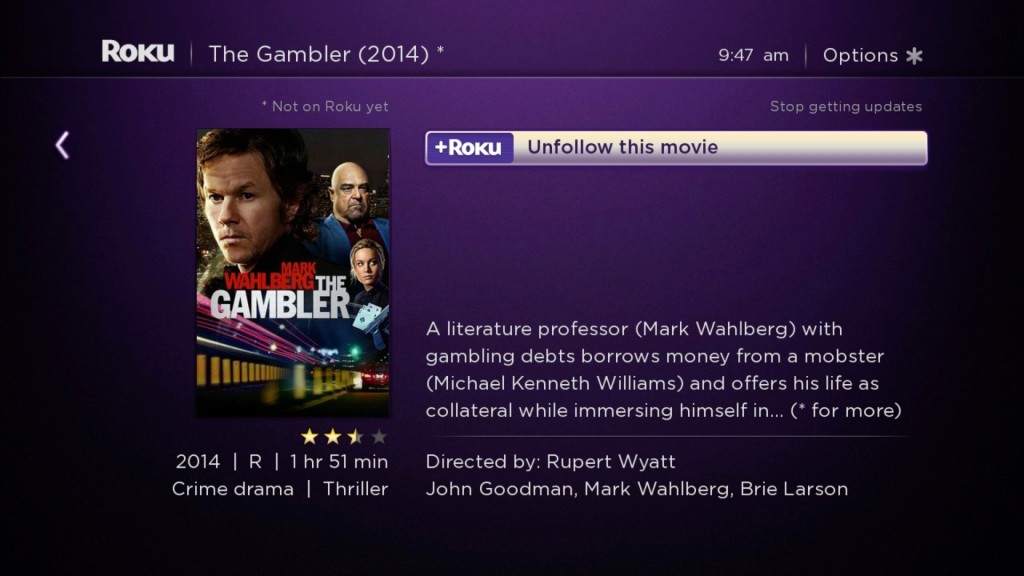Click the Roku logo in the header
This screenshot has height=576, width=1024.
[138, 52]
